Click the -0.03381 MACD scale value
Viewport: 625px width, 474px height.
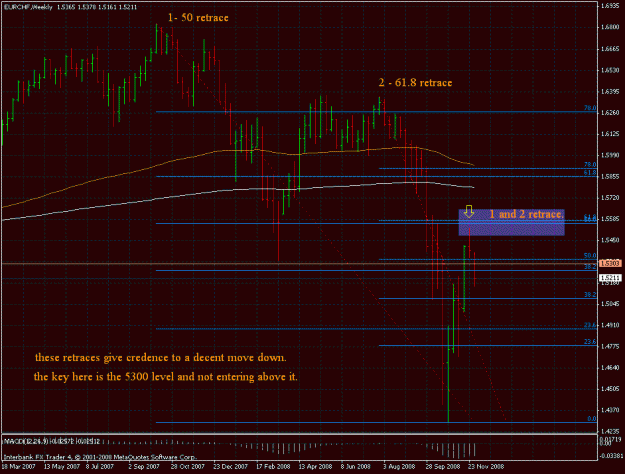pyautogui.click(x=610, y=456)
